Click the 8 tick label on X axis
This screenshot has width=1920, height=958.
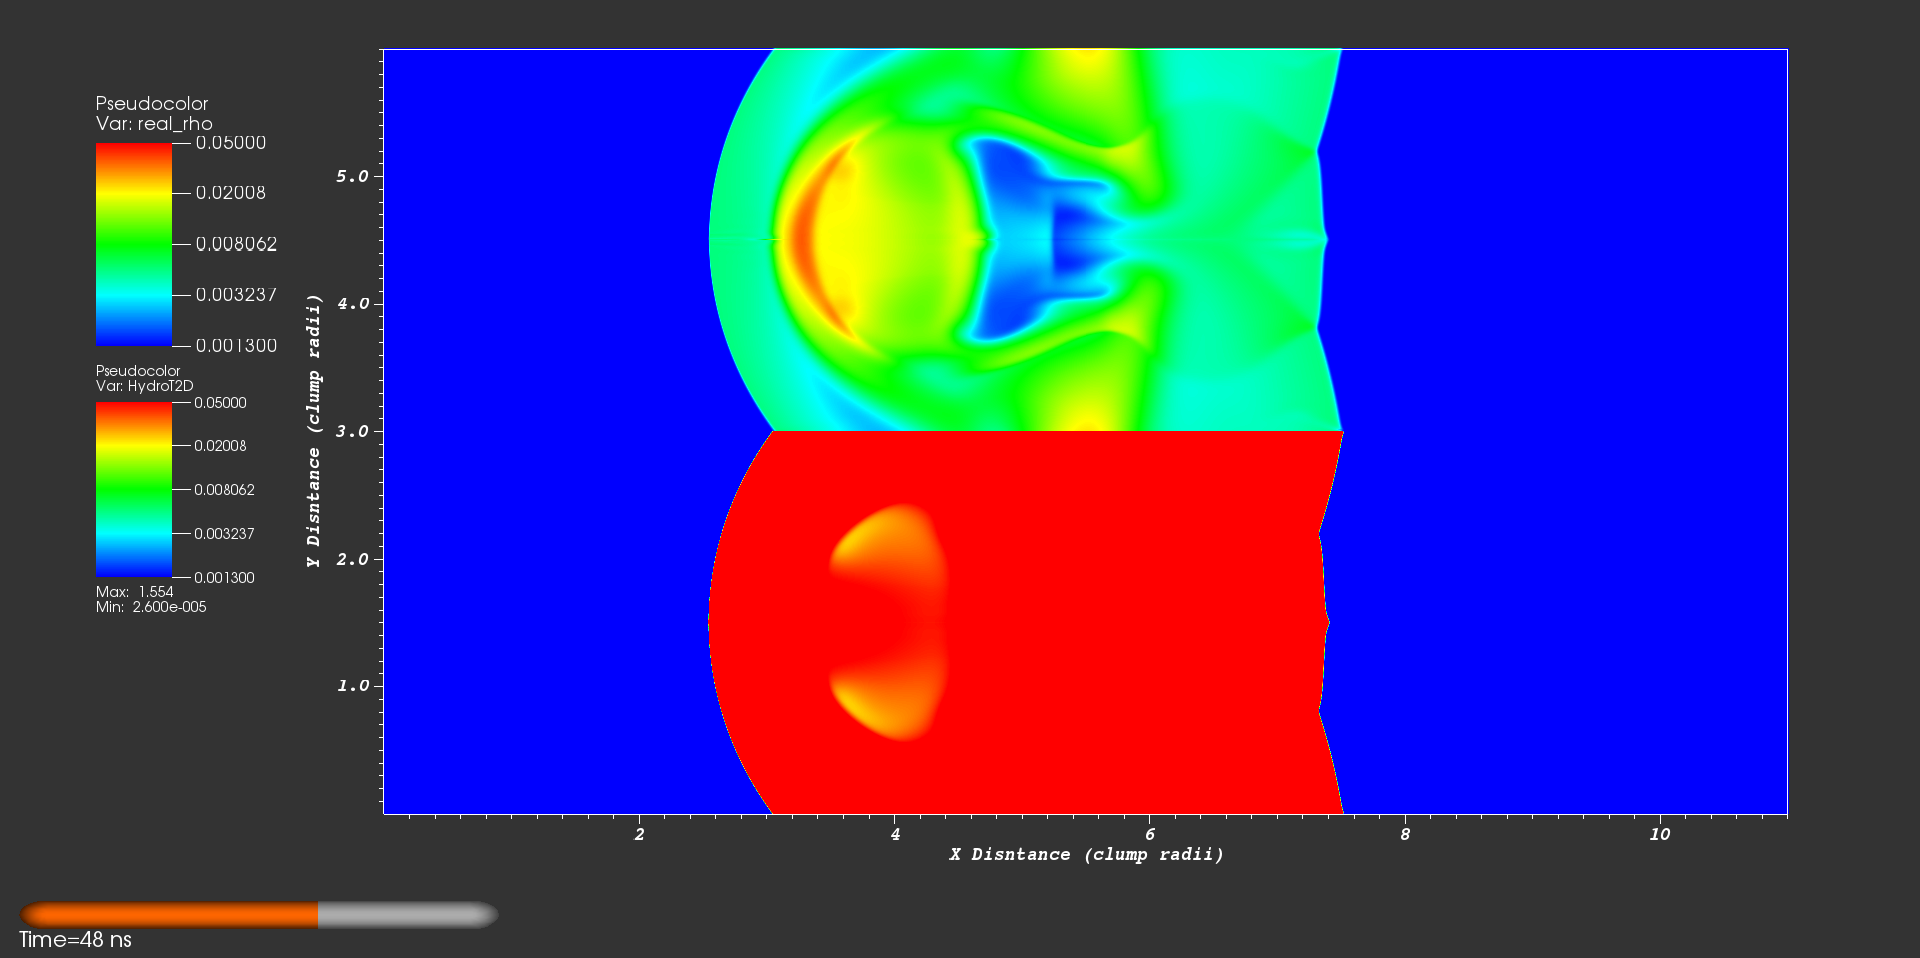pyautogui.click(x=1405, y=835)
